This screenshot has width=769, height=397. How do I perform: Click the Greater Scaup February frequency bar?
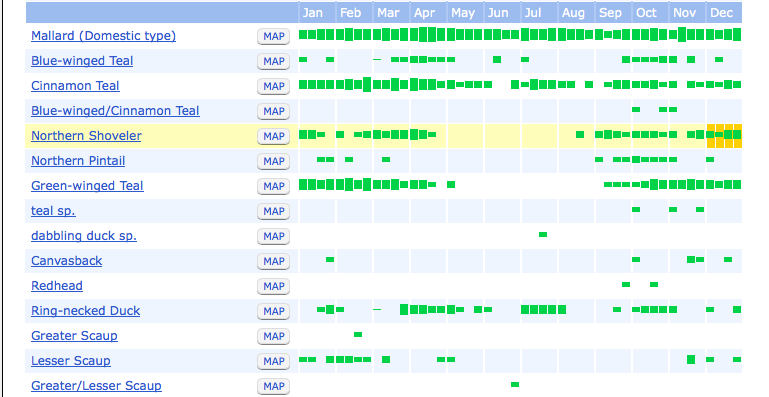coord(358,335)
